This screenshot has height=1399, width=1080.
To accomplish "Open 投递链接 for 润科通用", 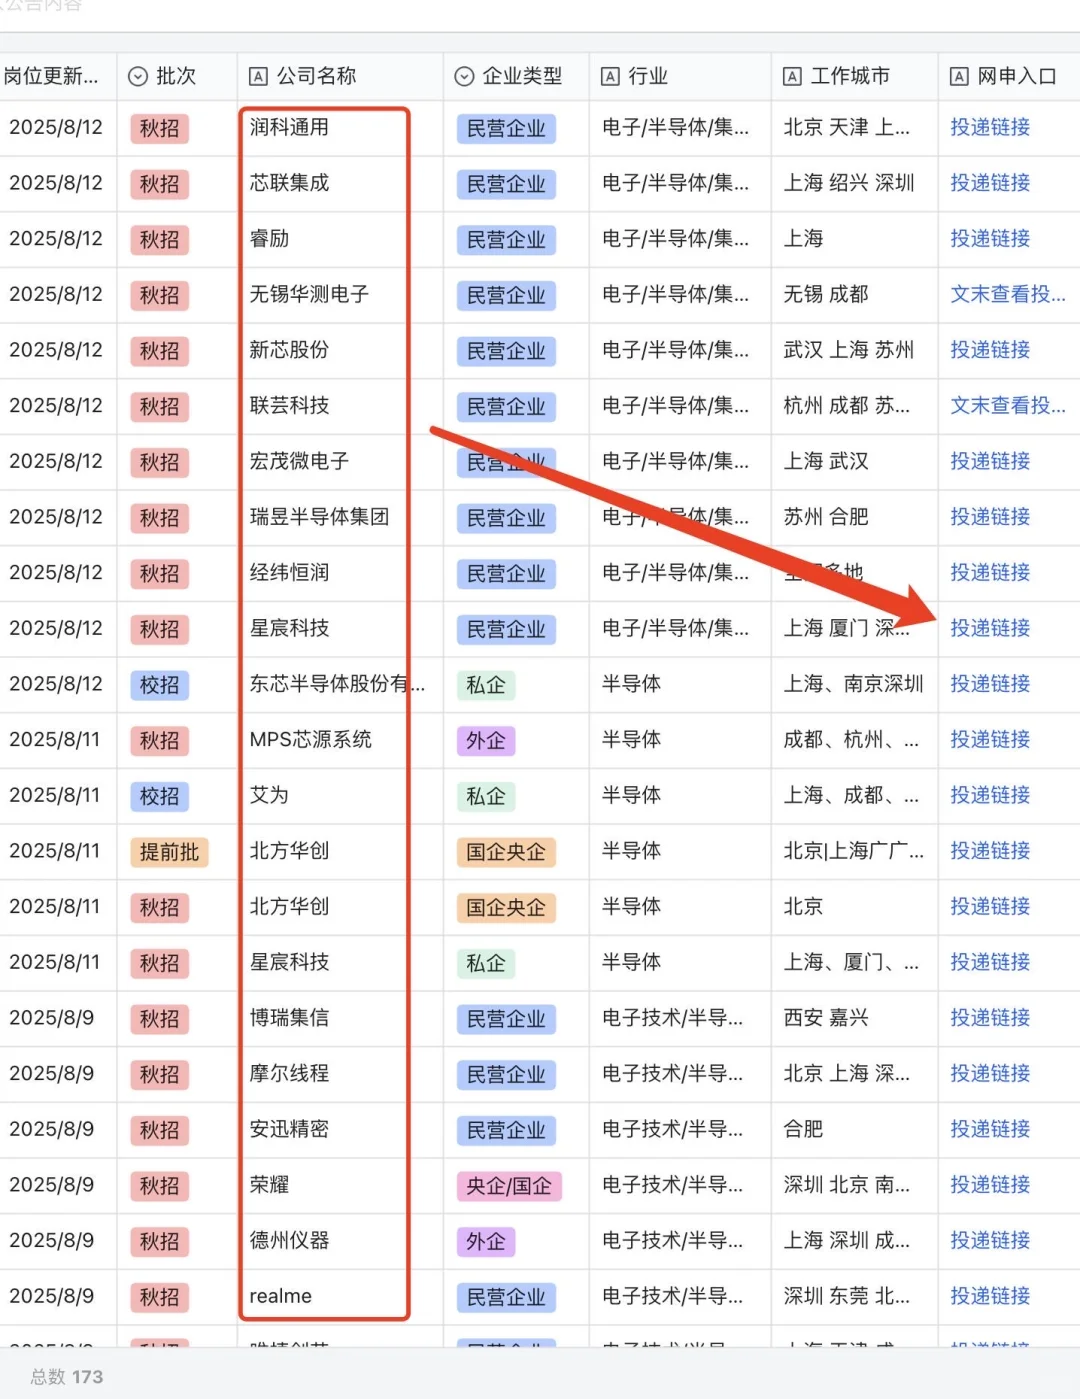I will (990, 127).
